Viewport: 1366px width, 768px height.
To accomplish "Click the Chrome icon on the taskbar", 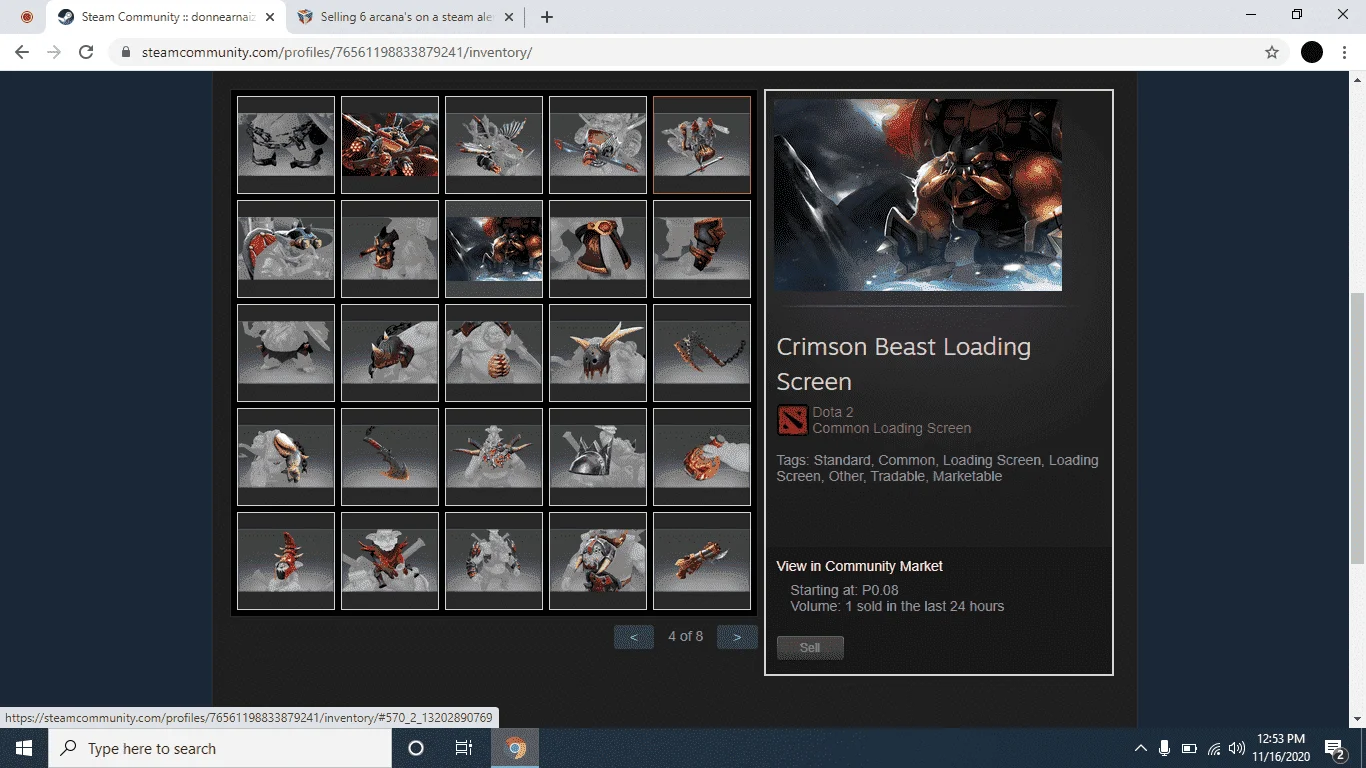I will point(516,748).
